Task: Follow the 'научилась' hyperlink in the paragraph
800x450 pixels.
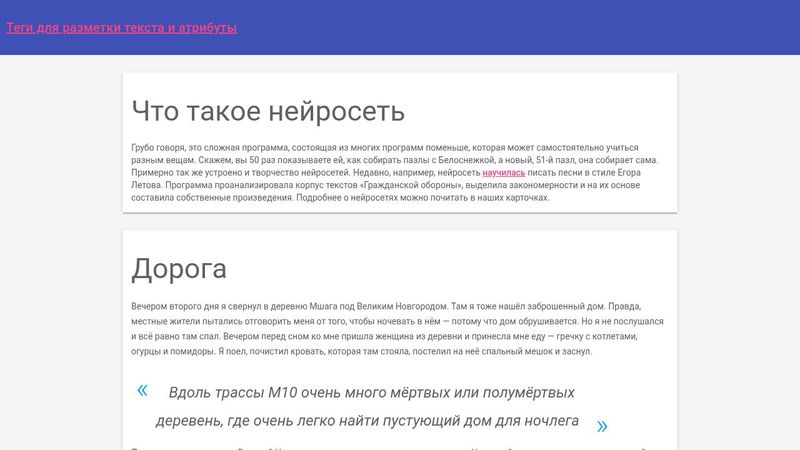Action: [504, 172]
